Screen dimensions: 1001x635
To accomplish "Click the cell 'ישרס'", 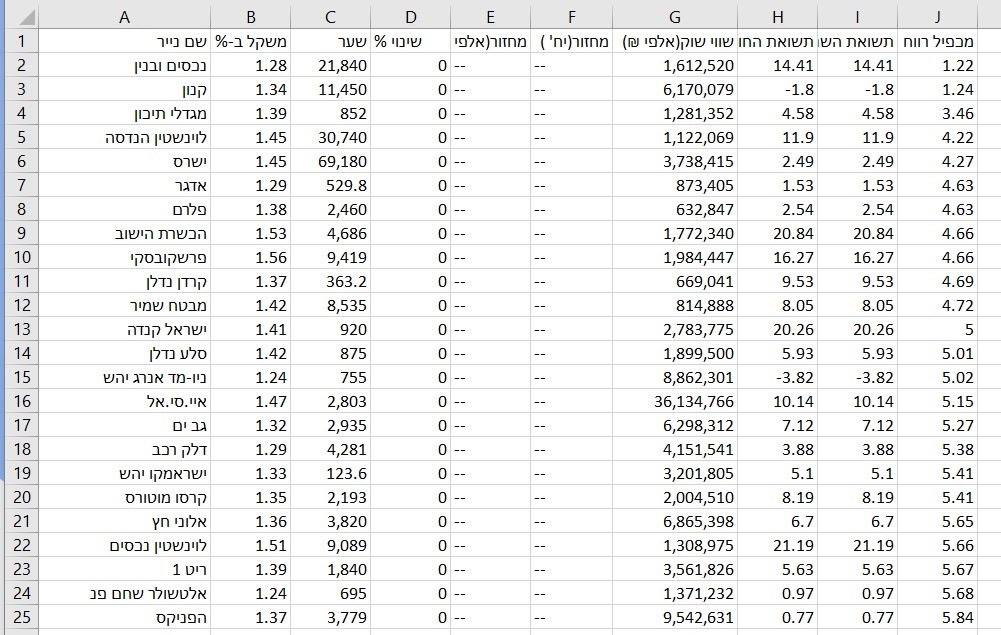I will [124, 161].
